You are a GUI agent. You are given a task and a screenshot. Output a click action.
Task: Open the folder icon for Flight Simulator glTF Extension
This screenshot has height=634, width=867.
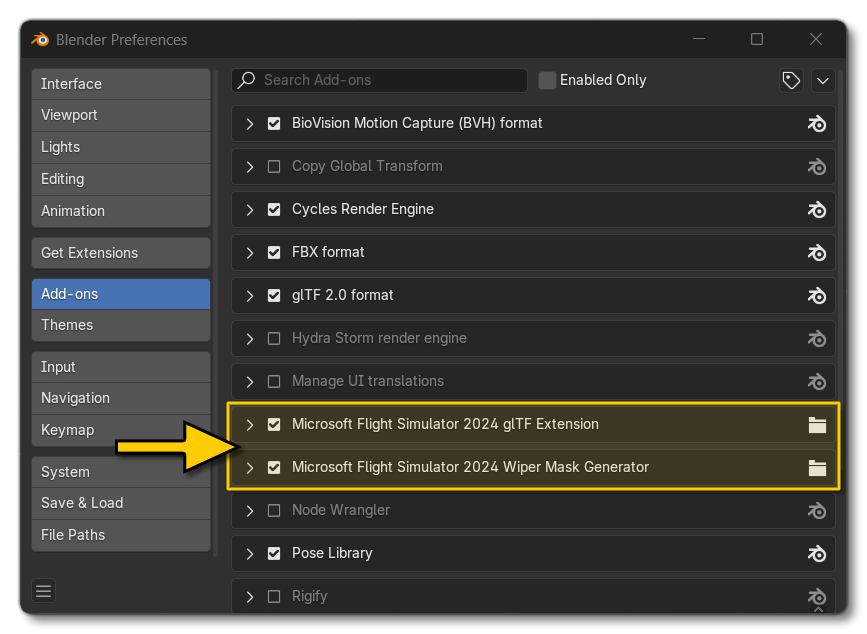pyautogui.click(x=817, y=424)
